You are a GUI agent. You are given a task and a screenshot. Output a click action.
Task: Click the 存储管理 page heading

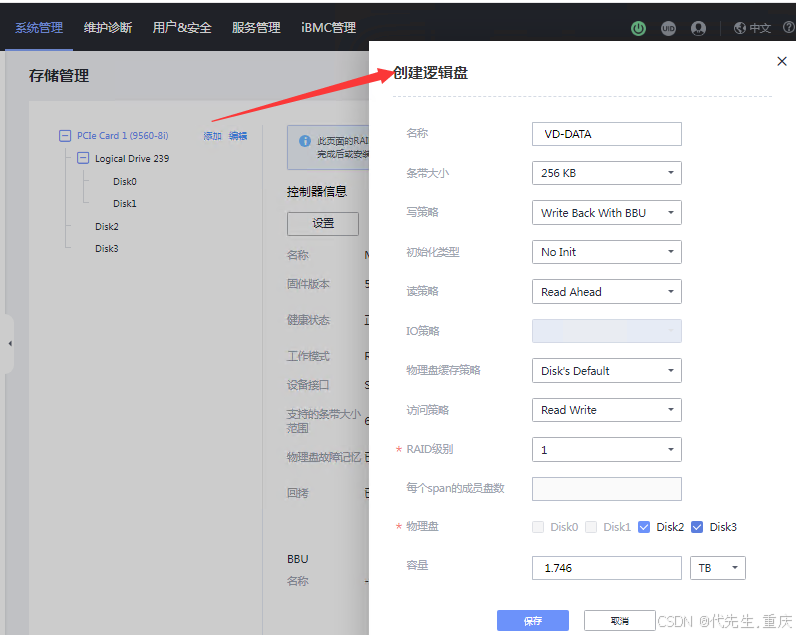click(x=59, y=76)
